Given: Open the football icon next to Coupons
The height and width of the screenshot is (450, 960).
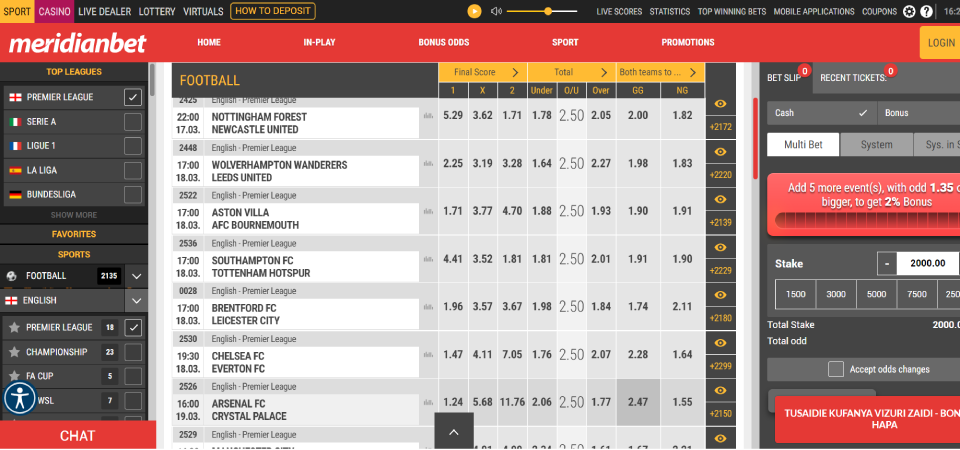Looking at the screenshot, I should pos(910,11).
